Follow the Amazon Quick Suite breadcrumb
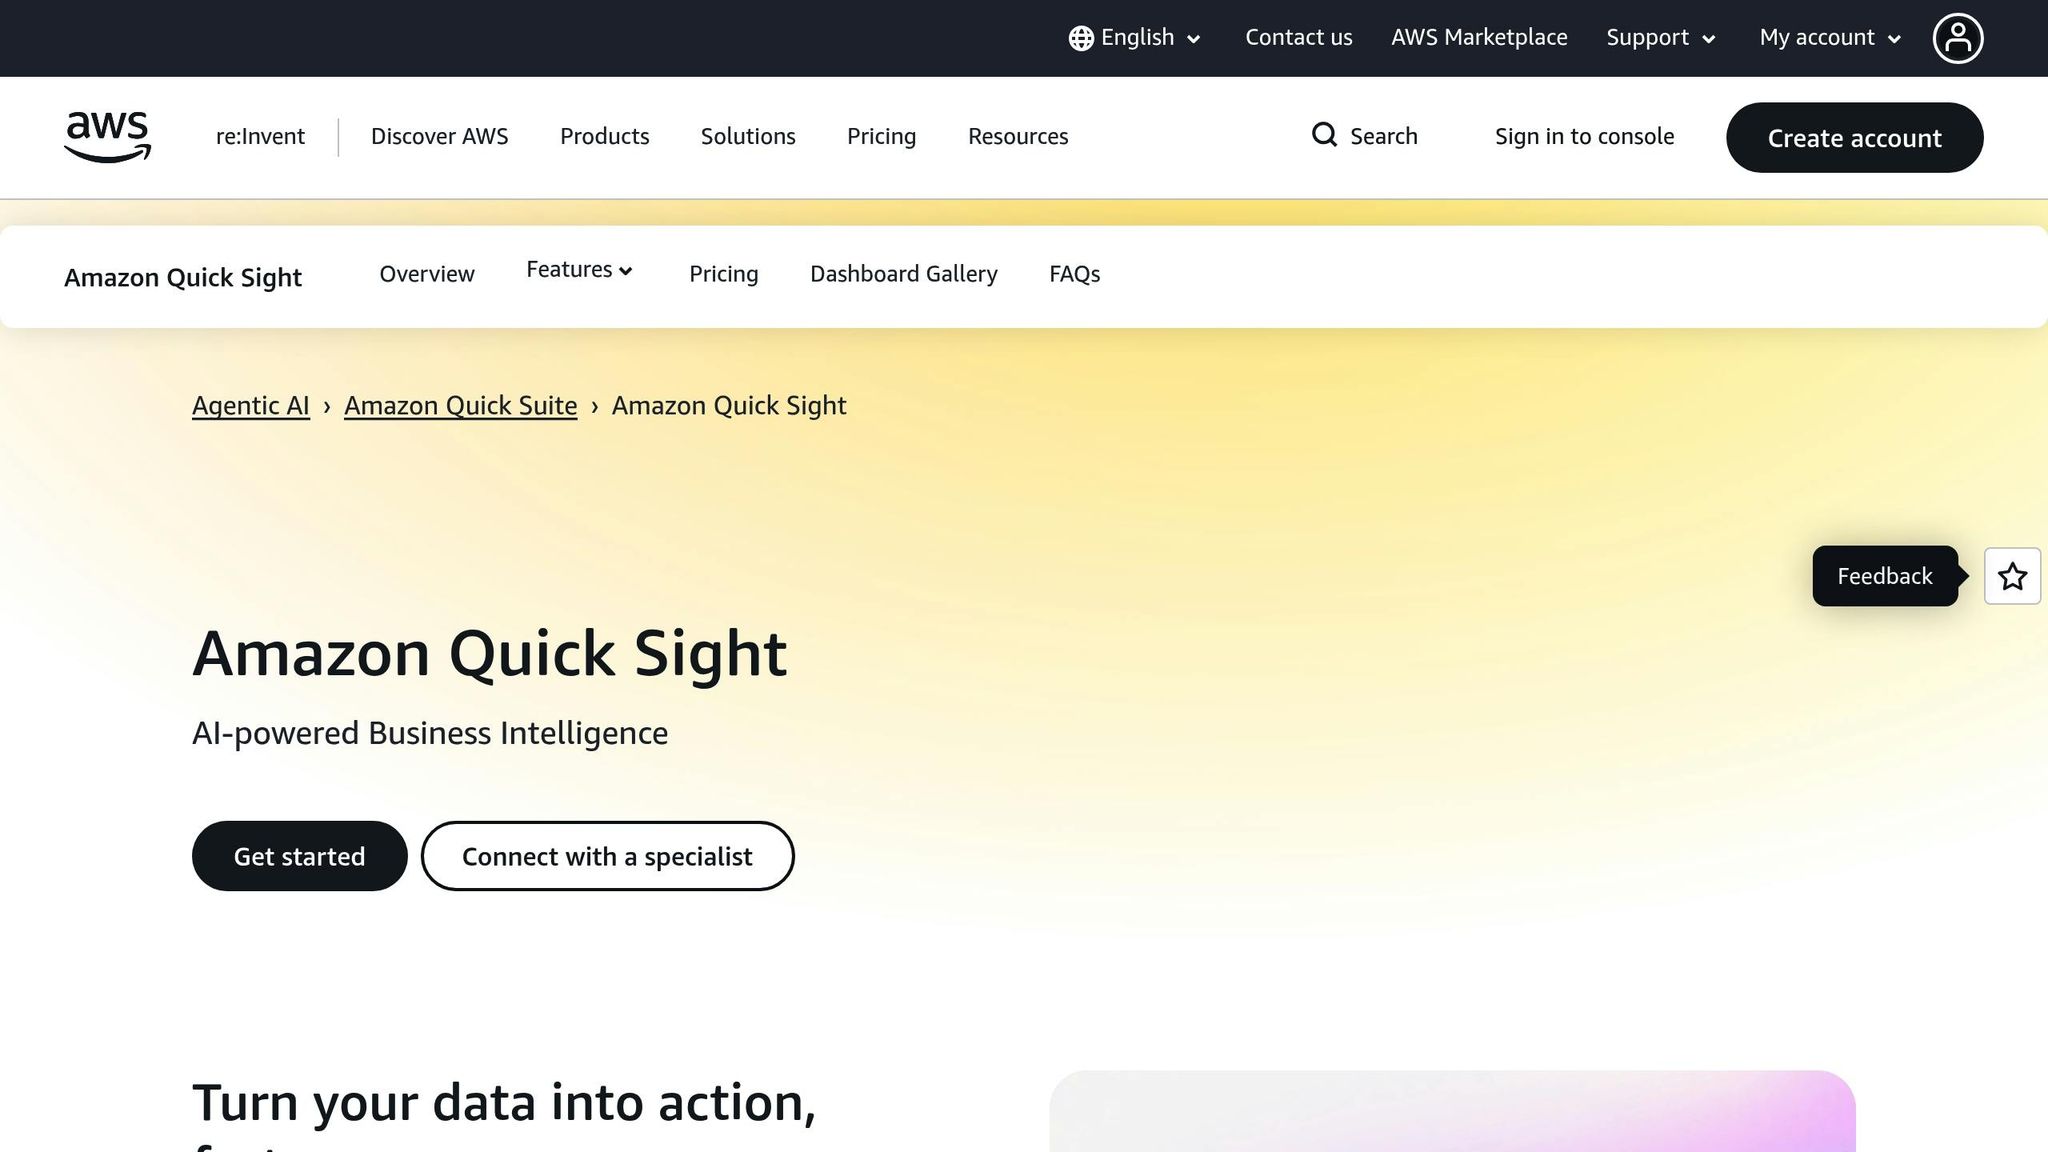 tap(461, 406)
